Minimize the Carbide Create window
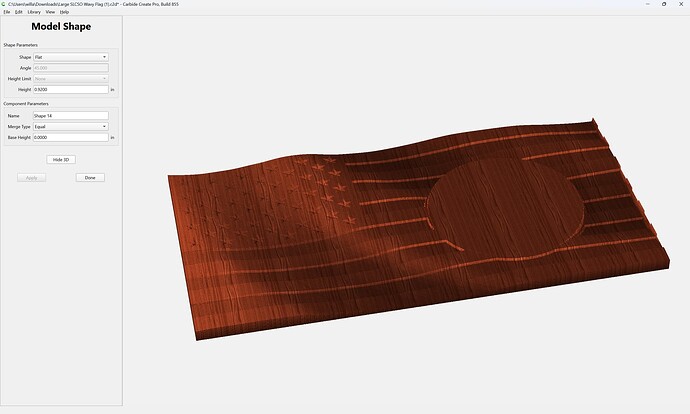This screenshot has height=414, width=690. click(648, 4)
